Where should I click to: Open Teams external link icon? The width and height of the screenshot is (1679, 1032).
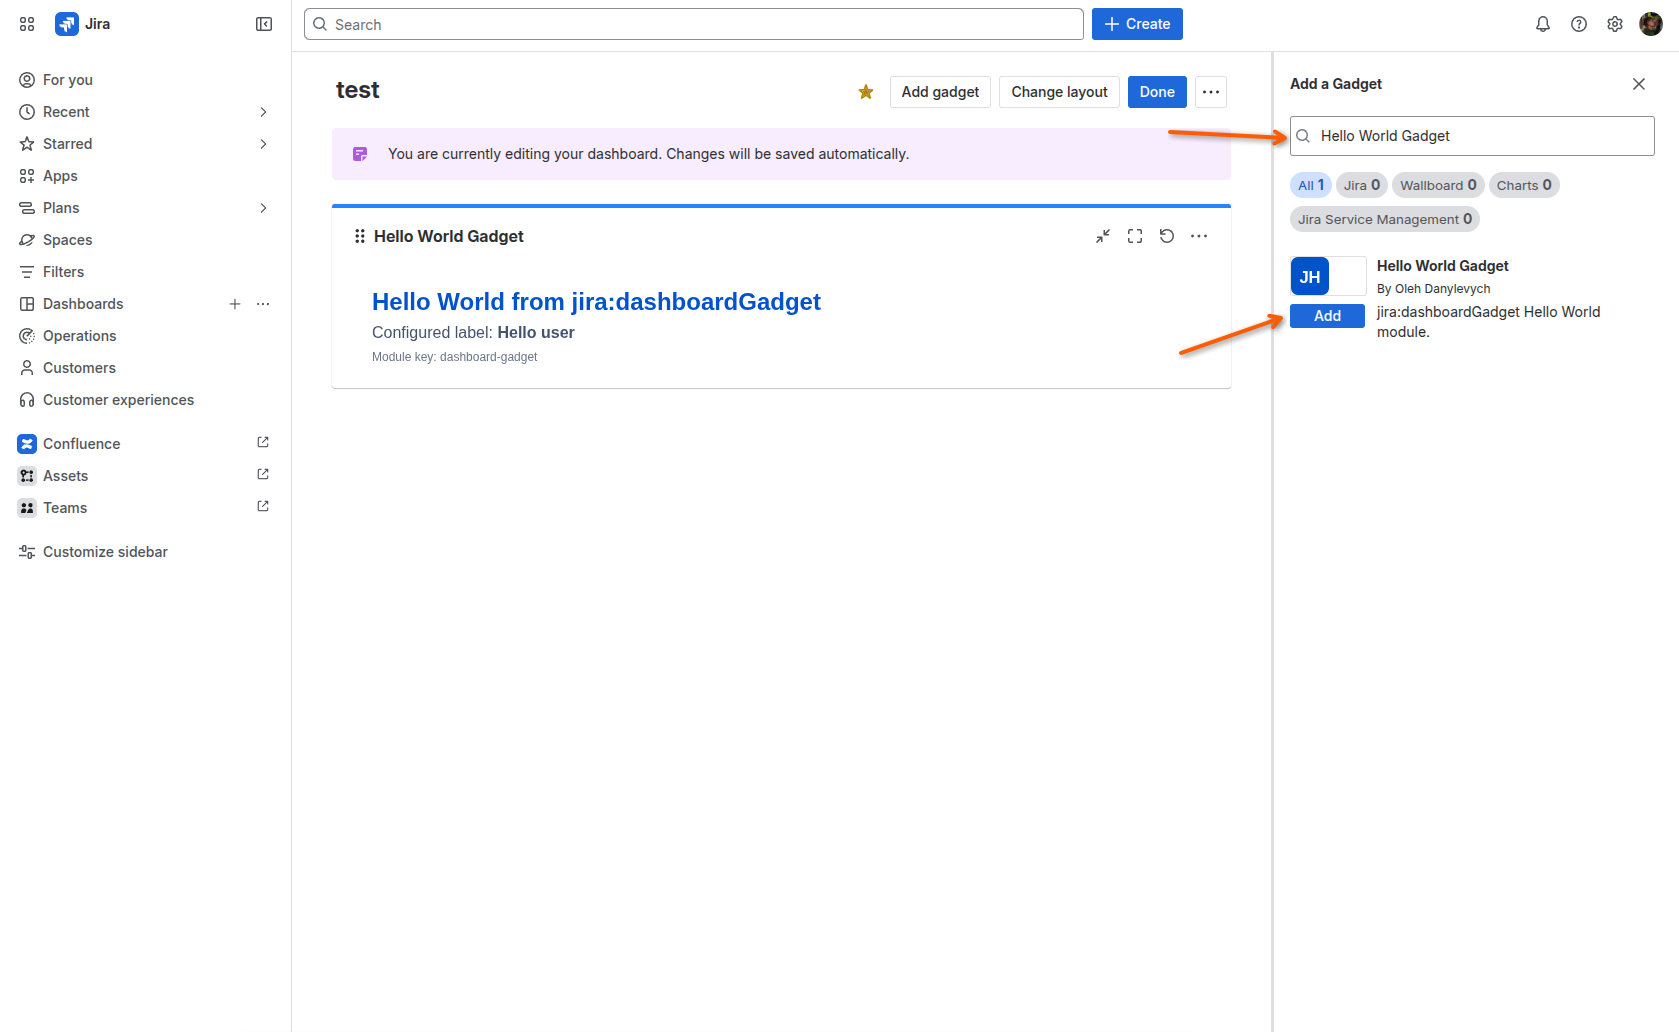pyautogui.click(x=263, y=506)
